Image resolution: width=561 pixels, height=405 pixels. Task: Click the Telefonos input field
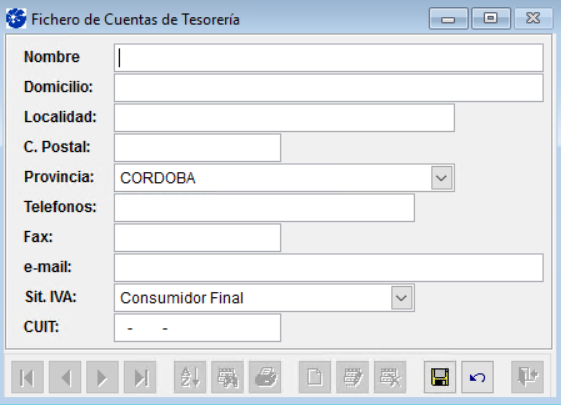coord(264,208)
